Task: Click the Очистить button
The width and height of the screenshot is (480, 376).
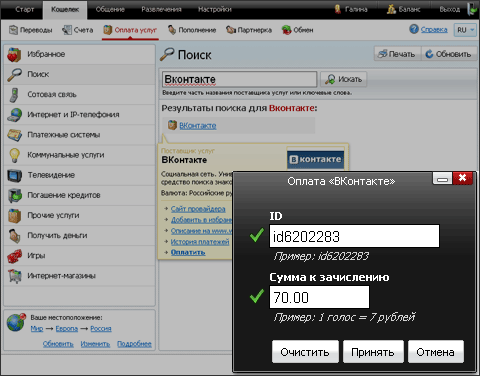Action: (x=305, y=352)
